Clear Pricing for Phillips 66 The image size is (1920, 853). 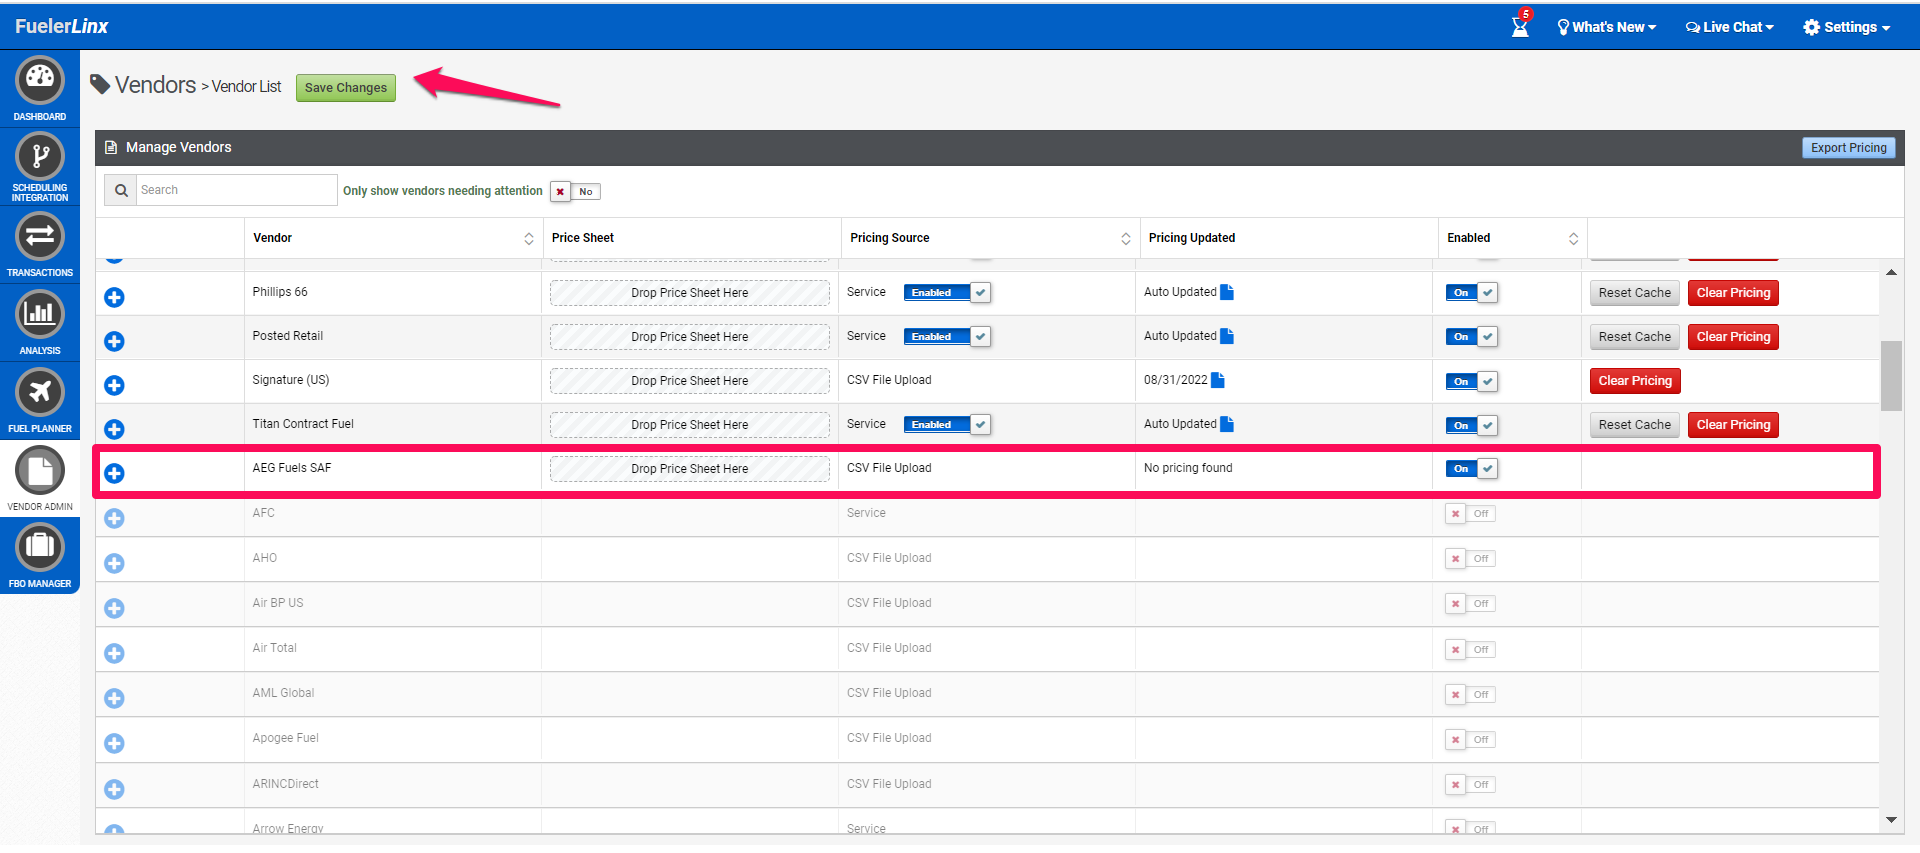(x=1733, y=293)
